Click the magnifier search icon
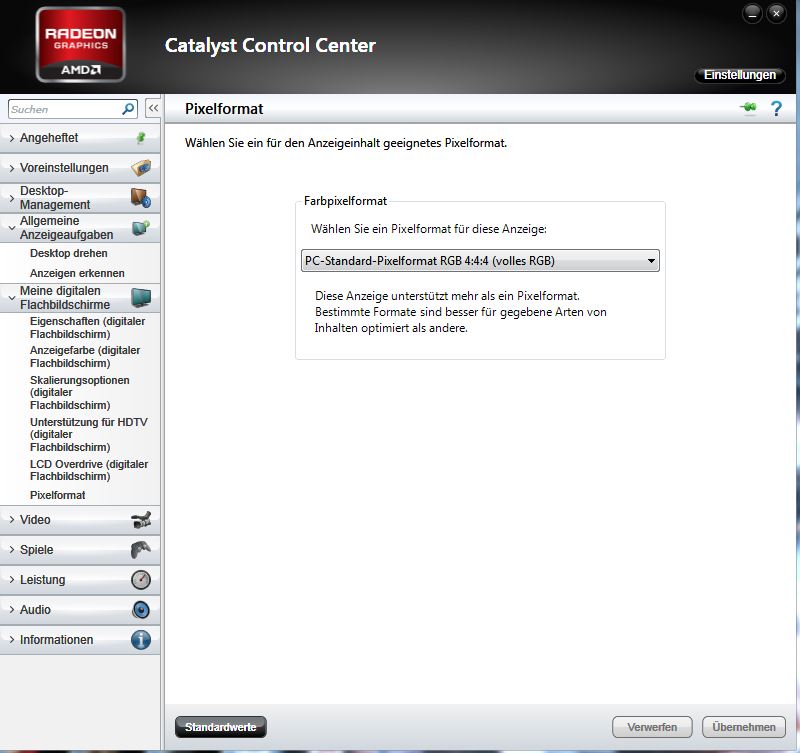Image resolution: width=800 pixels, height=753 pixels. coord(128,109)
